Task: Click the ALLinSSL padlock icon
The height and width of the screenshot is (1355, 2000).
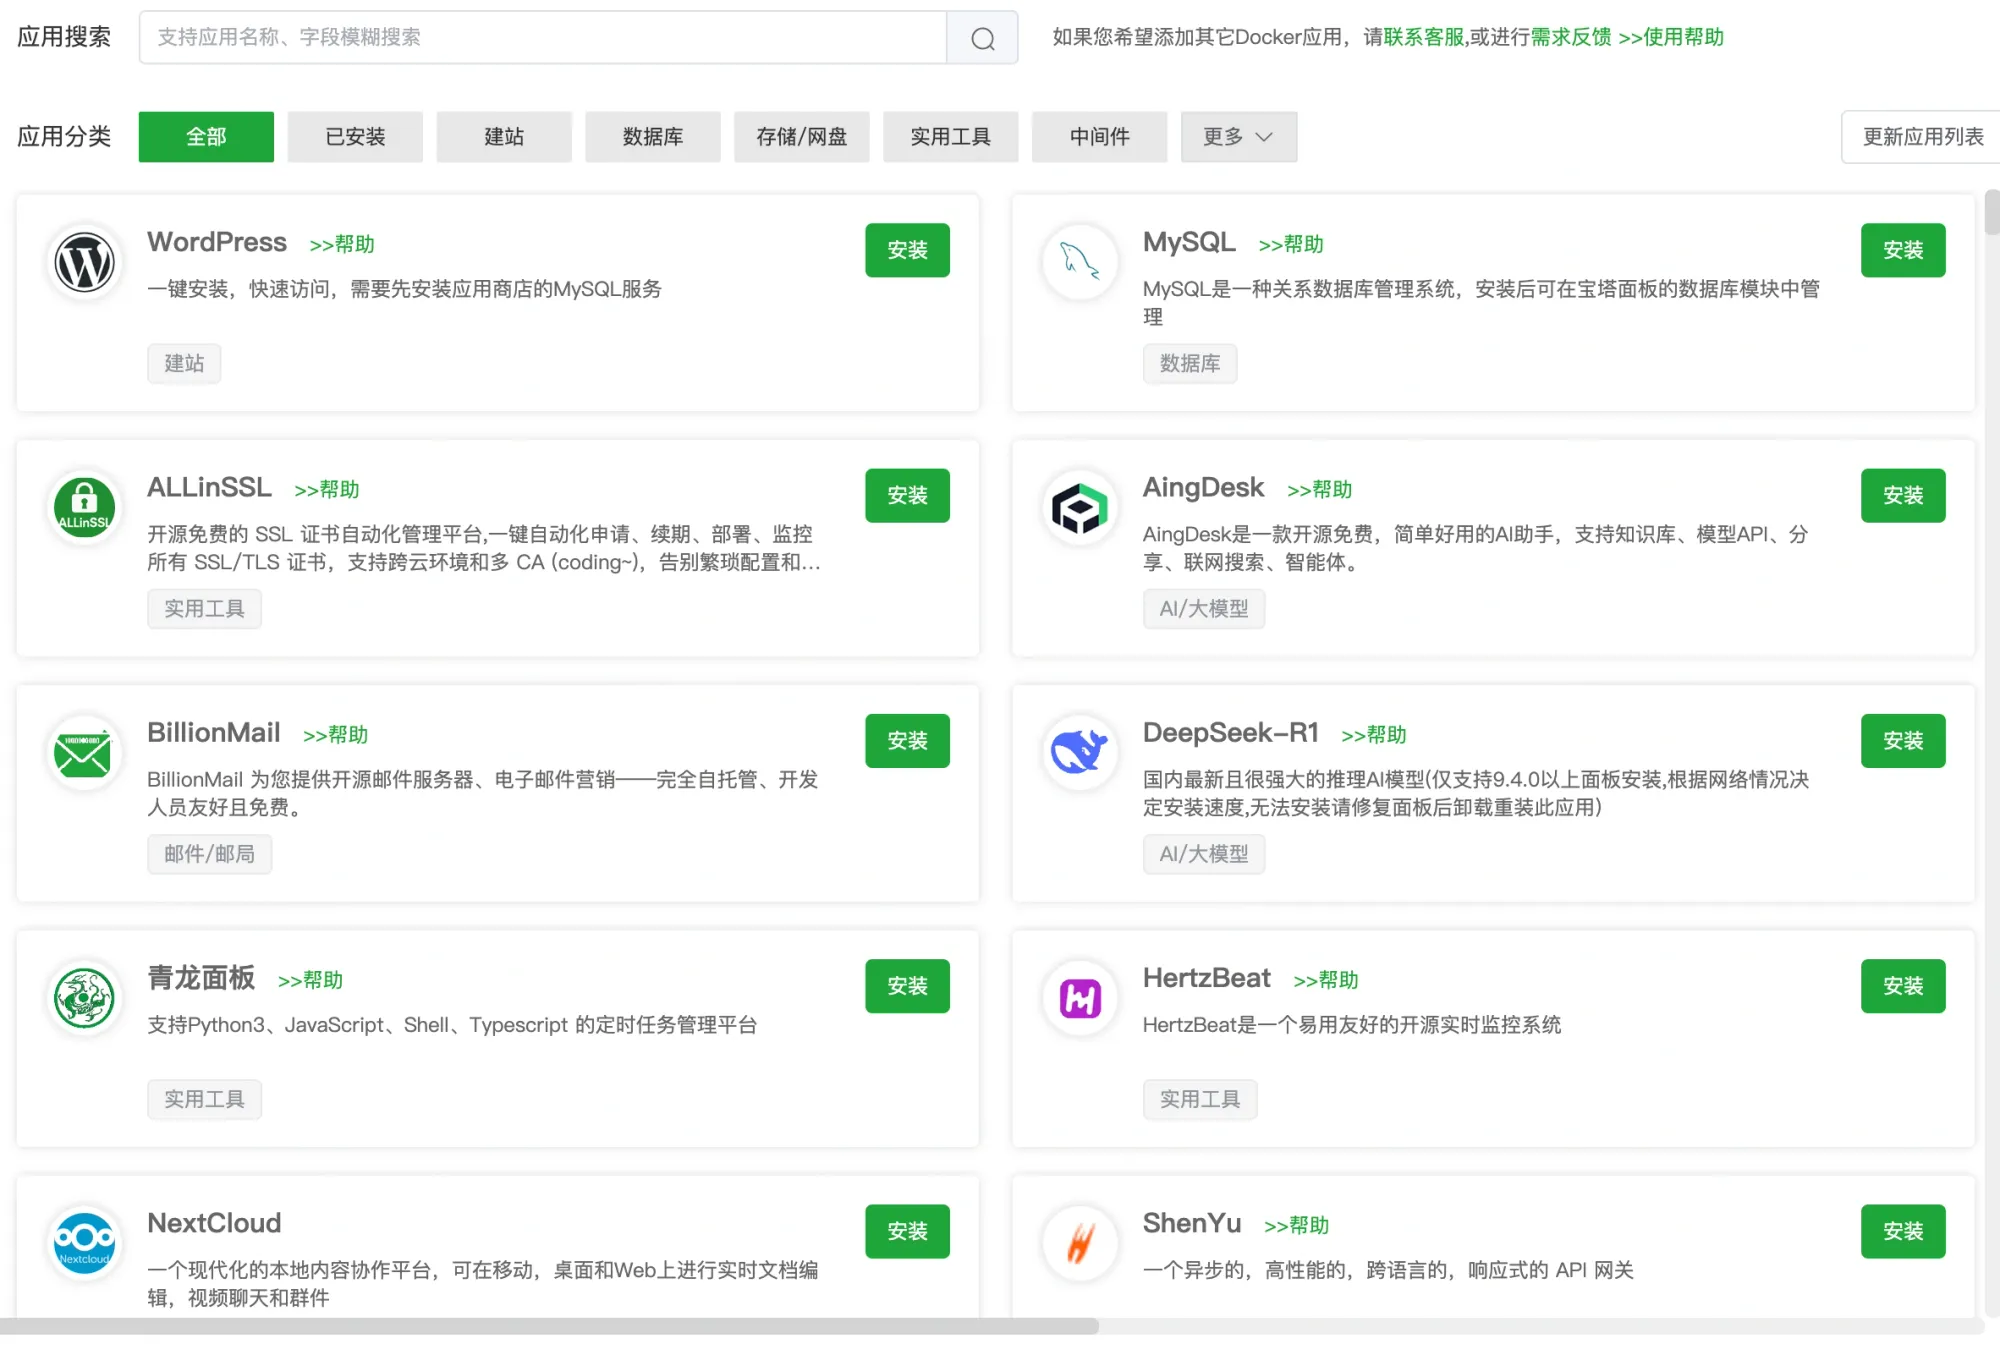Action: 84,507
